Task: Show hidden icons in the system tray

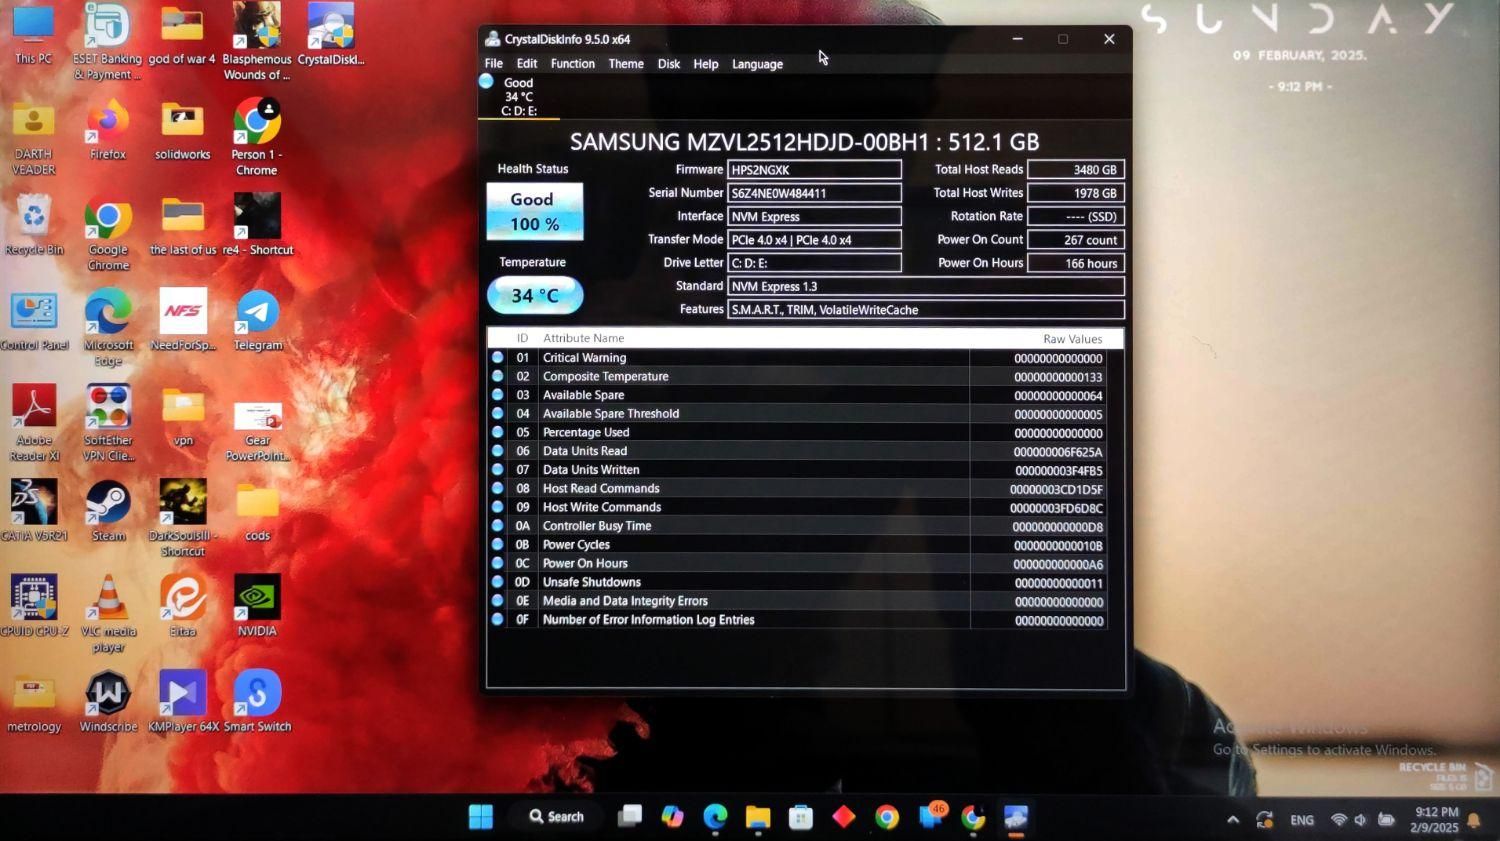Action: [1233, 819]
